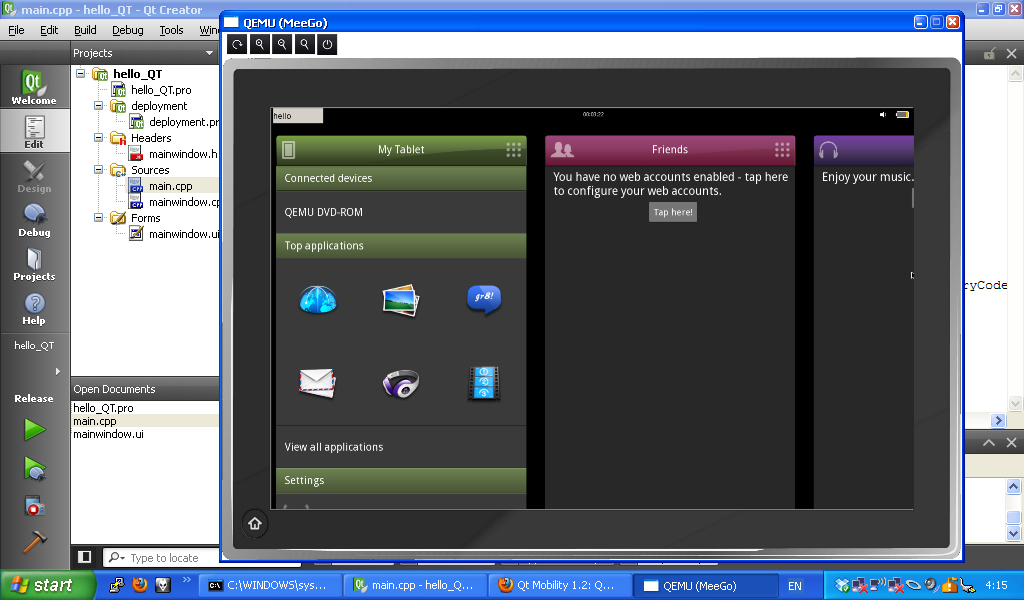Open the File menu
The image size is (1024, 600).
coord(16,30)
